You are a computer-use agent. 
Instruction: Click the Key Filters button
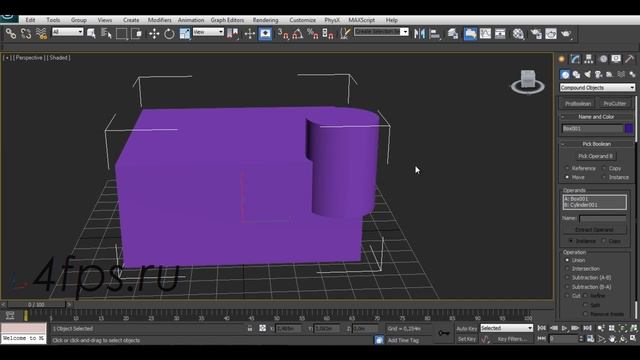click(x=512, y=339)
